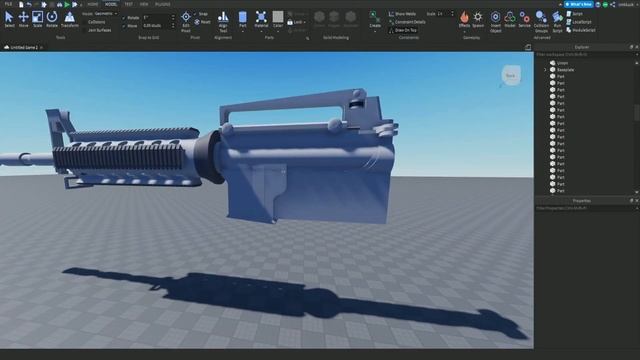Open the Color dropdown arrow
This screenshot has width=640, height=360.
pos(278,31)
